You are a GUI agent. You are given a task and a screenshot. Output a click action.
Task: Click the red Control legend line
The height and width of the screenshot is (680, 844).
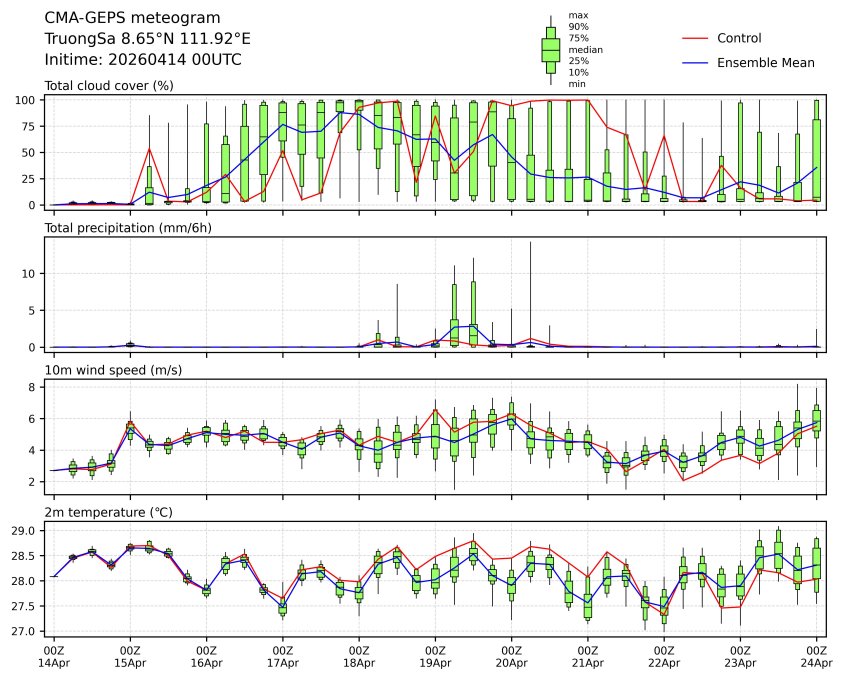pyautogui.click(x=695, y=38)
